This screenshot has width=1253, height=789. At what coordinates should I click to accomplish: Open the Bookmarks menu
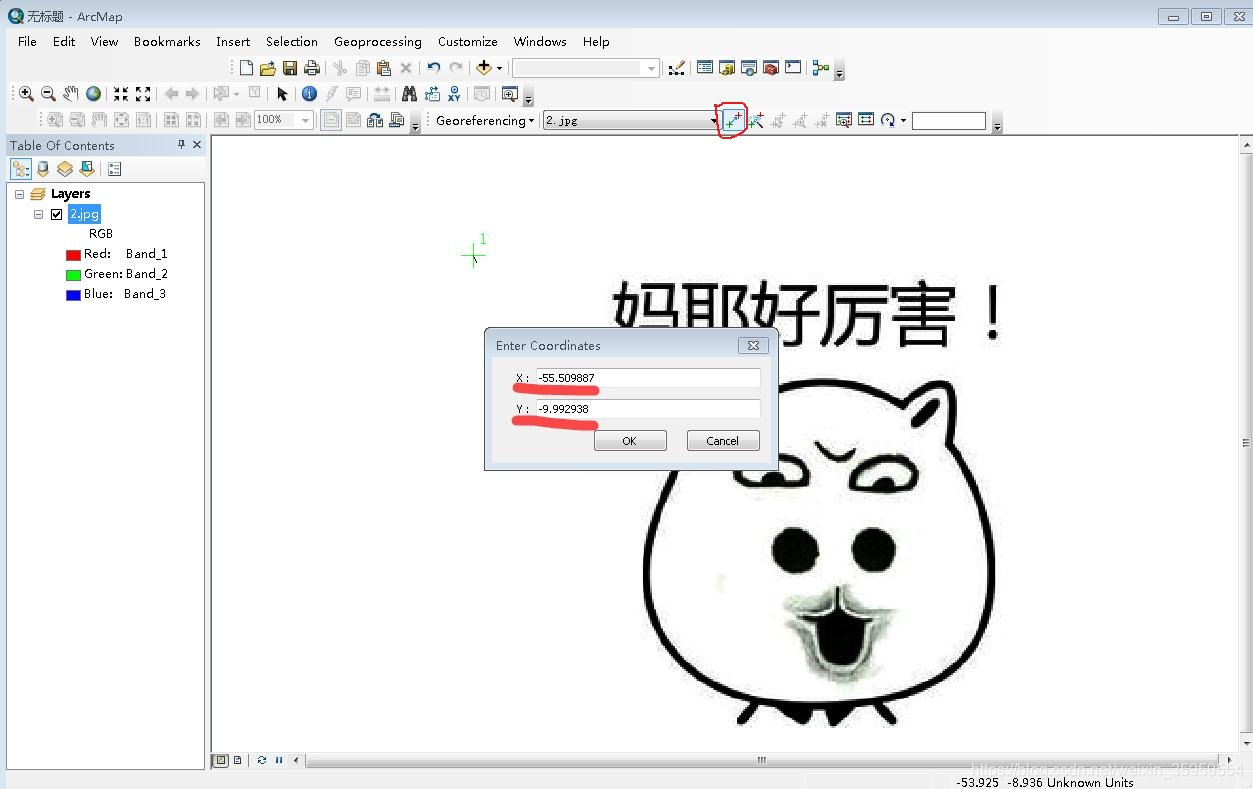pos(167,41)
